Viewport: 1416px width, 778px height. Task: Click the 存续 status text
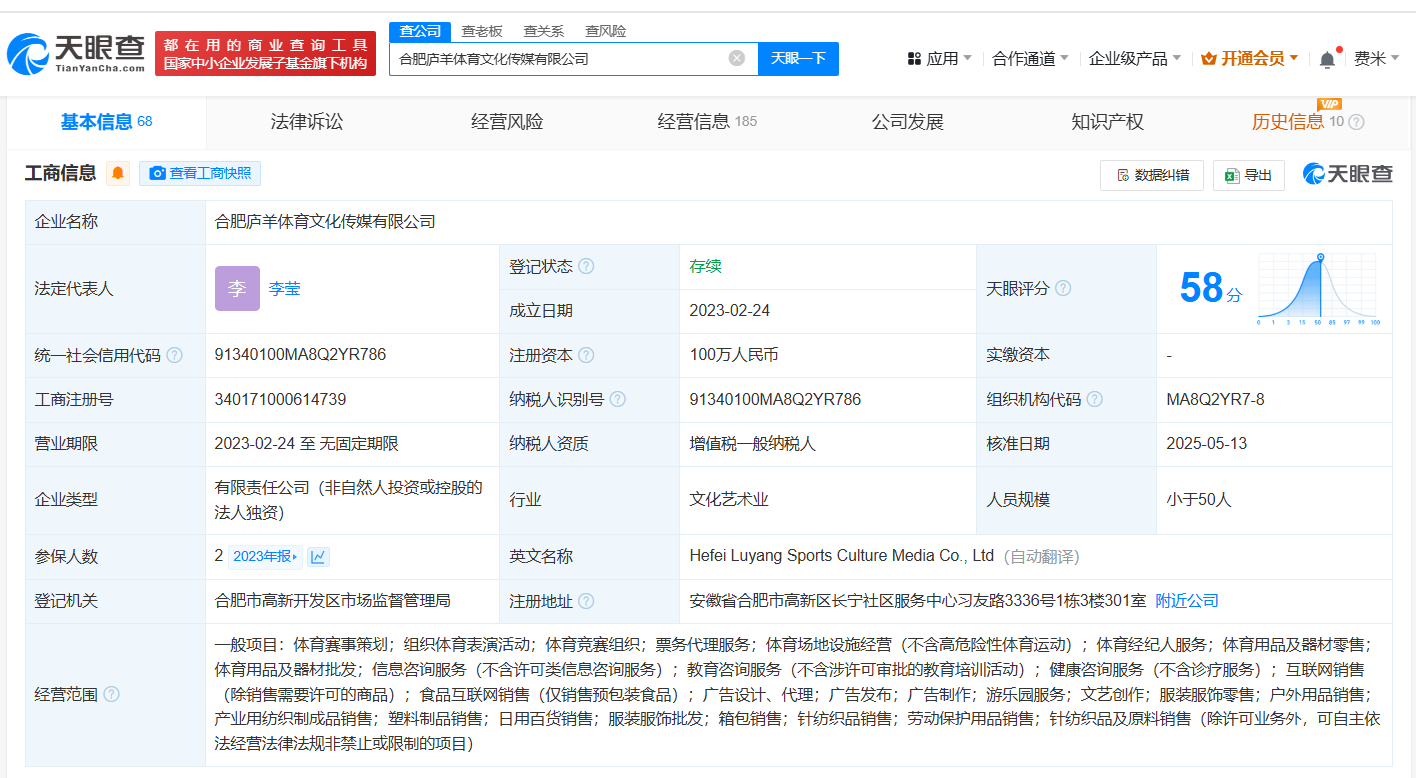click(705, 266)
